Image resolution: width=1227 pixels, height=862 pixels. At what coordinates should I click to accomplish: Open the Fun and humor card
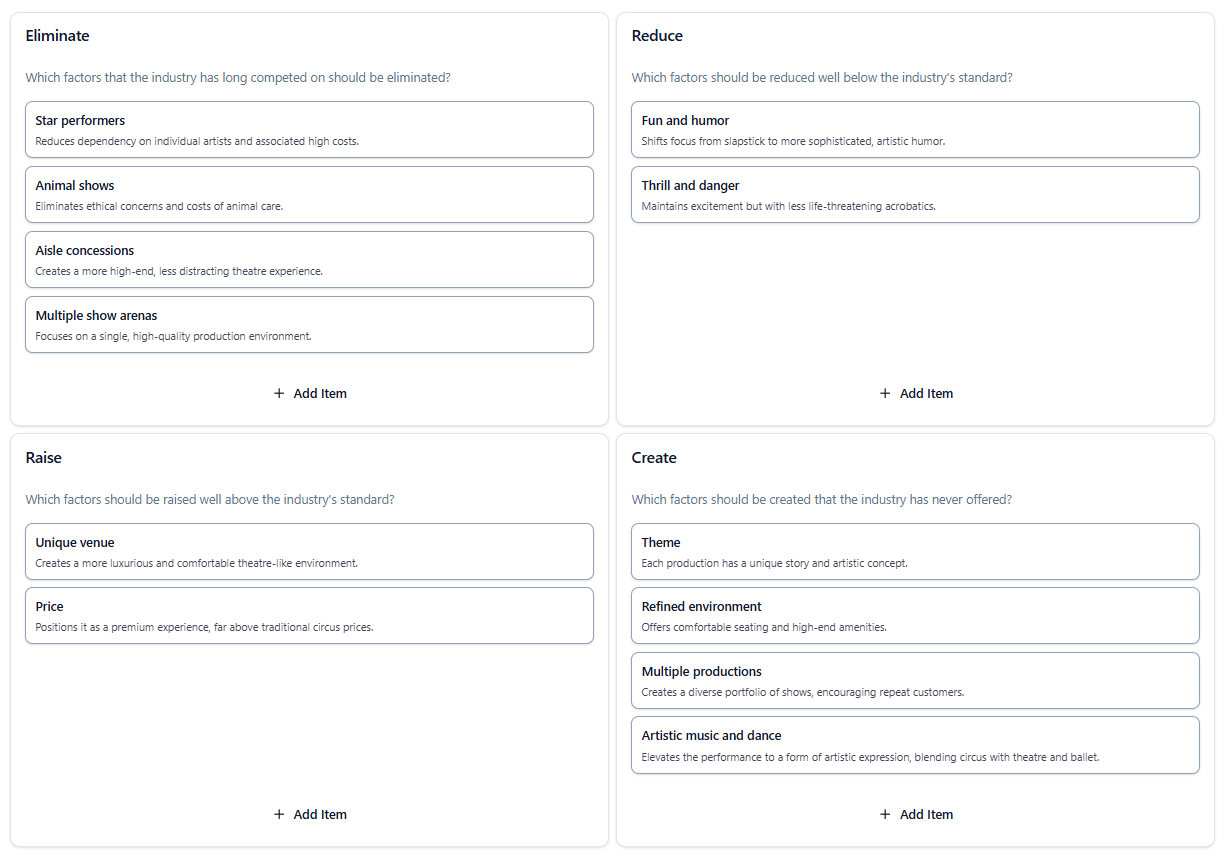[915, 129]
